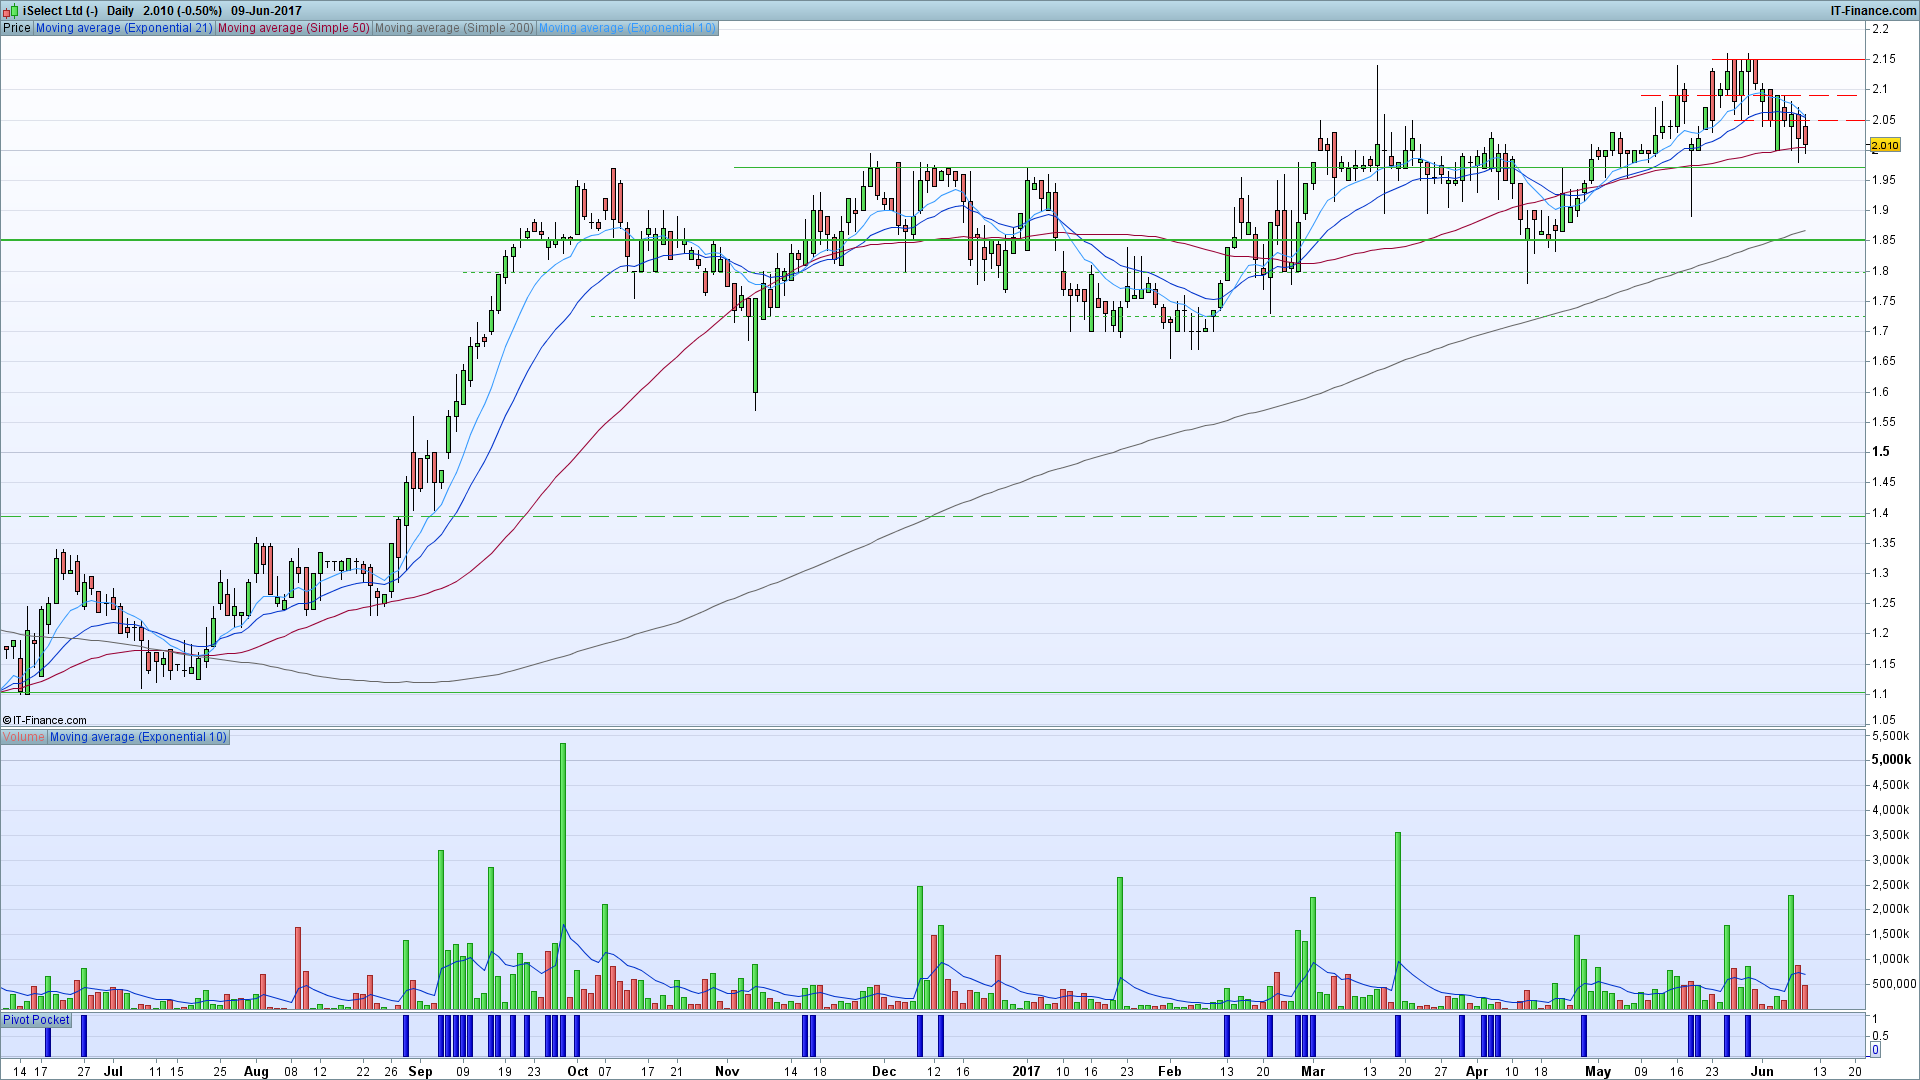This screenshot has width=1920, height=1080.
Task: Click the Volume label in lower panel
Action: (23, 737)
